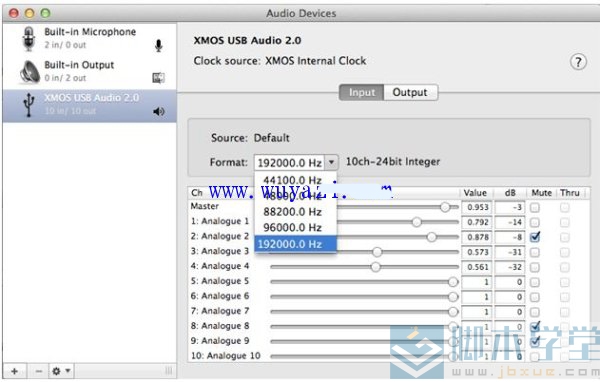This screenshot has height=382, width=600.
Task: Click the Analogue 3 Value field 0.573
Action: click(x=476, y=252)
